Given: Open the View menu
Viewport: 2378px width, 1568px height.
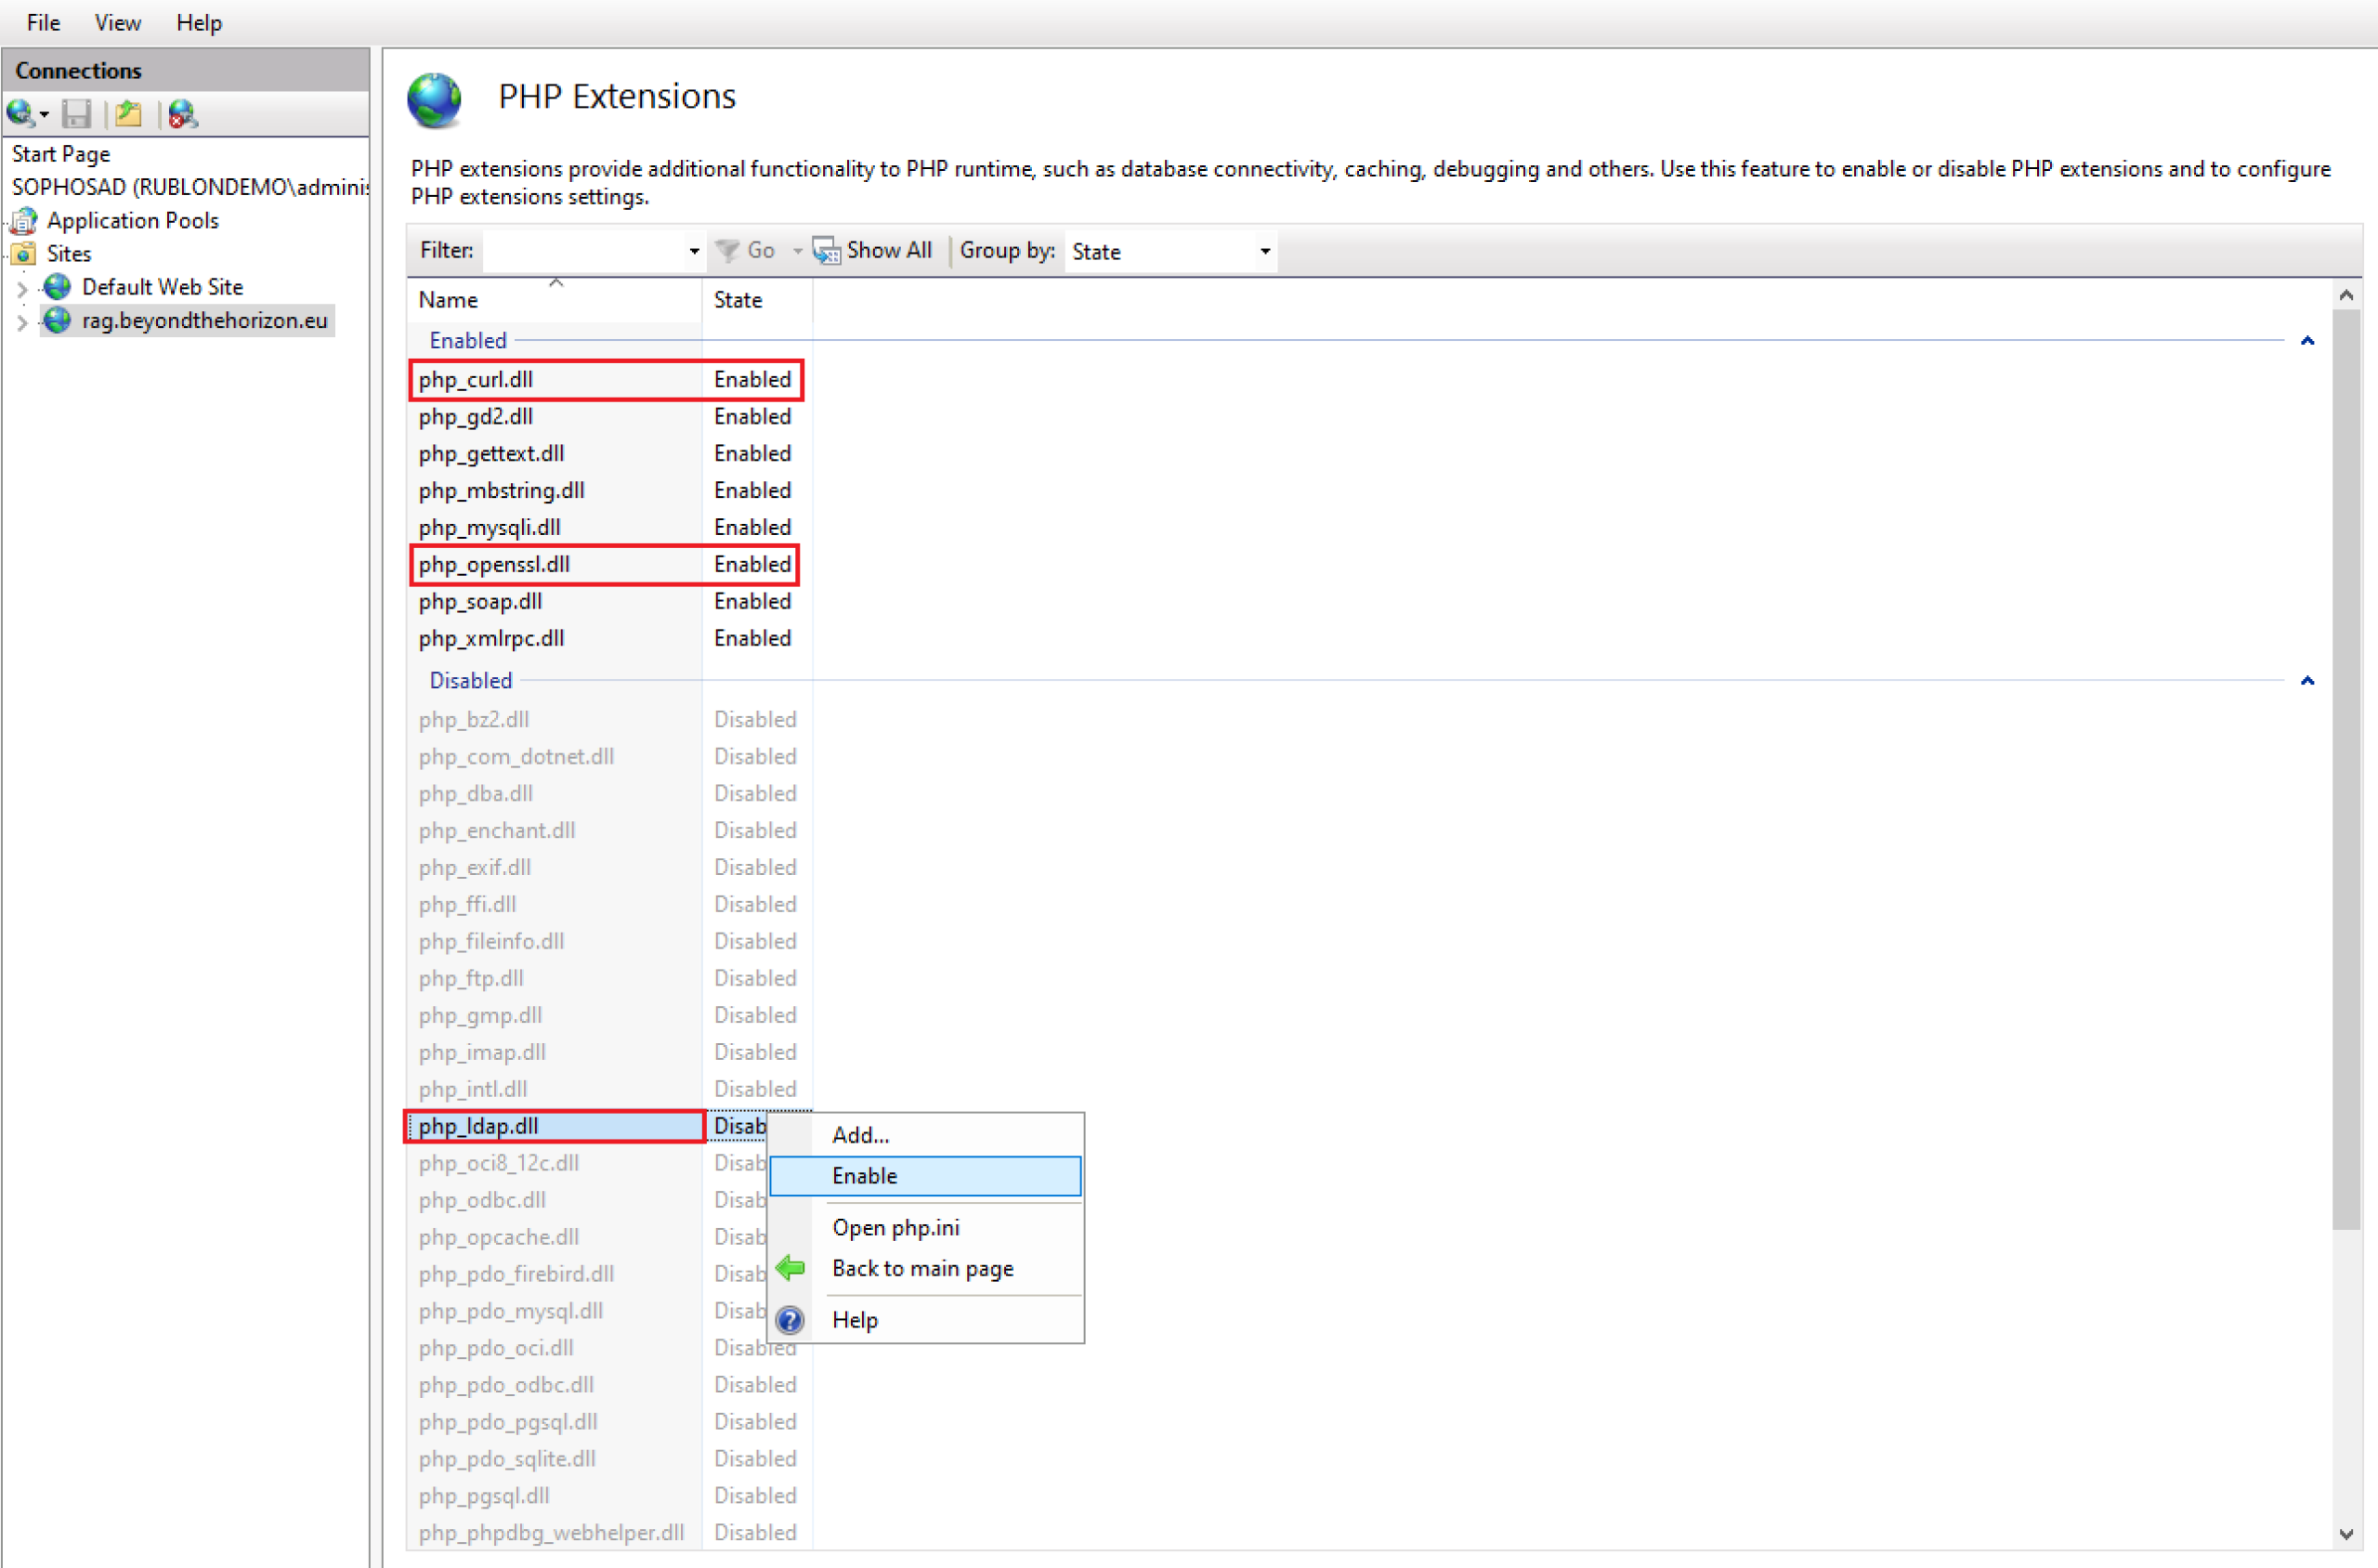Looking at the screenshot, I should [117, 22].
